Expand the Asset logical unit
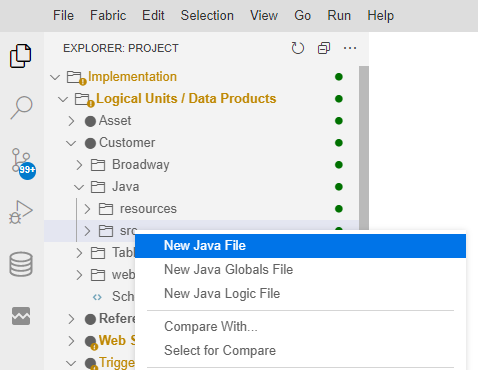The image size is (478, 370). coord(71,121)
